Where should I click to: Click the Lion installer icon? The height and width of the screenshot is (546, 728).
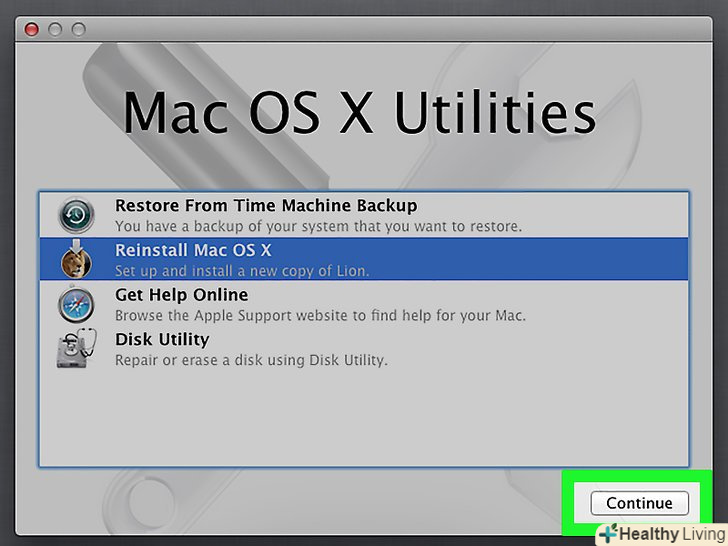(x=77, y=259)
